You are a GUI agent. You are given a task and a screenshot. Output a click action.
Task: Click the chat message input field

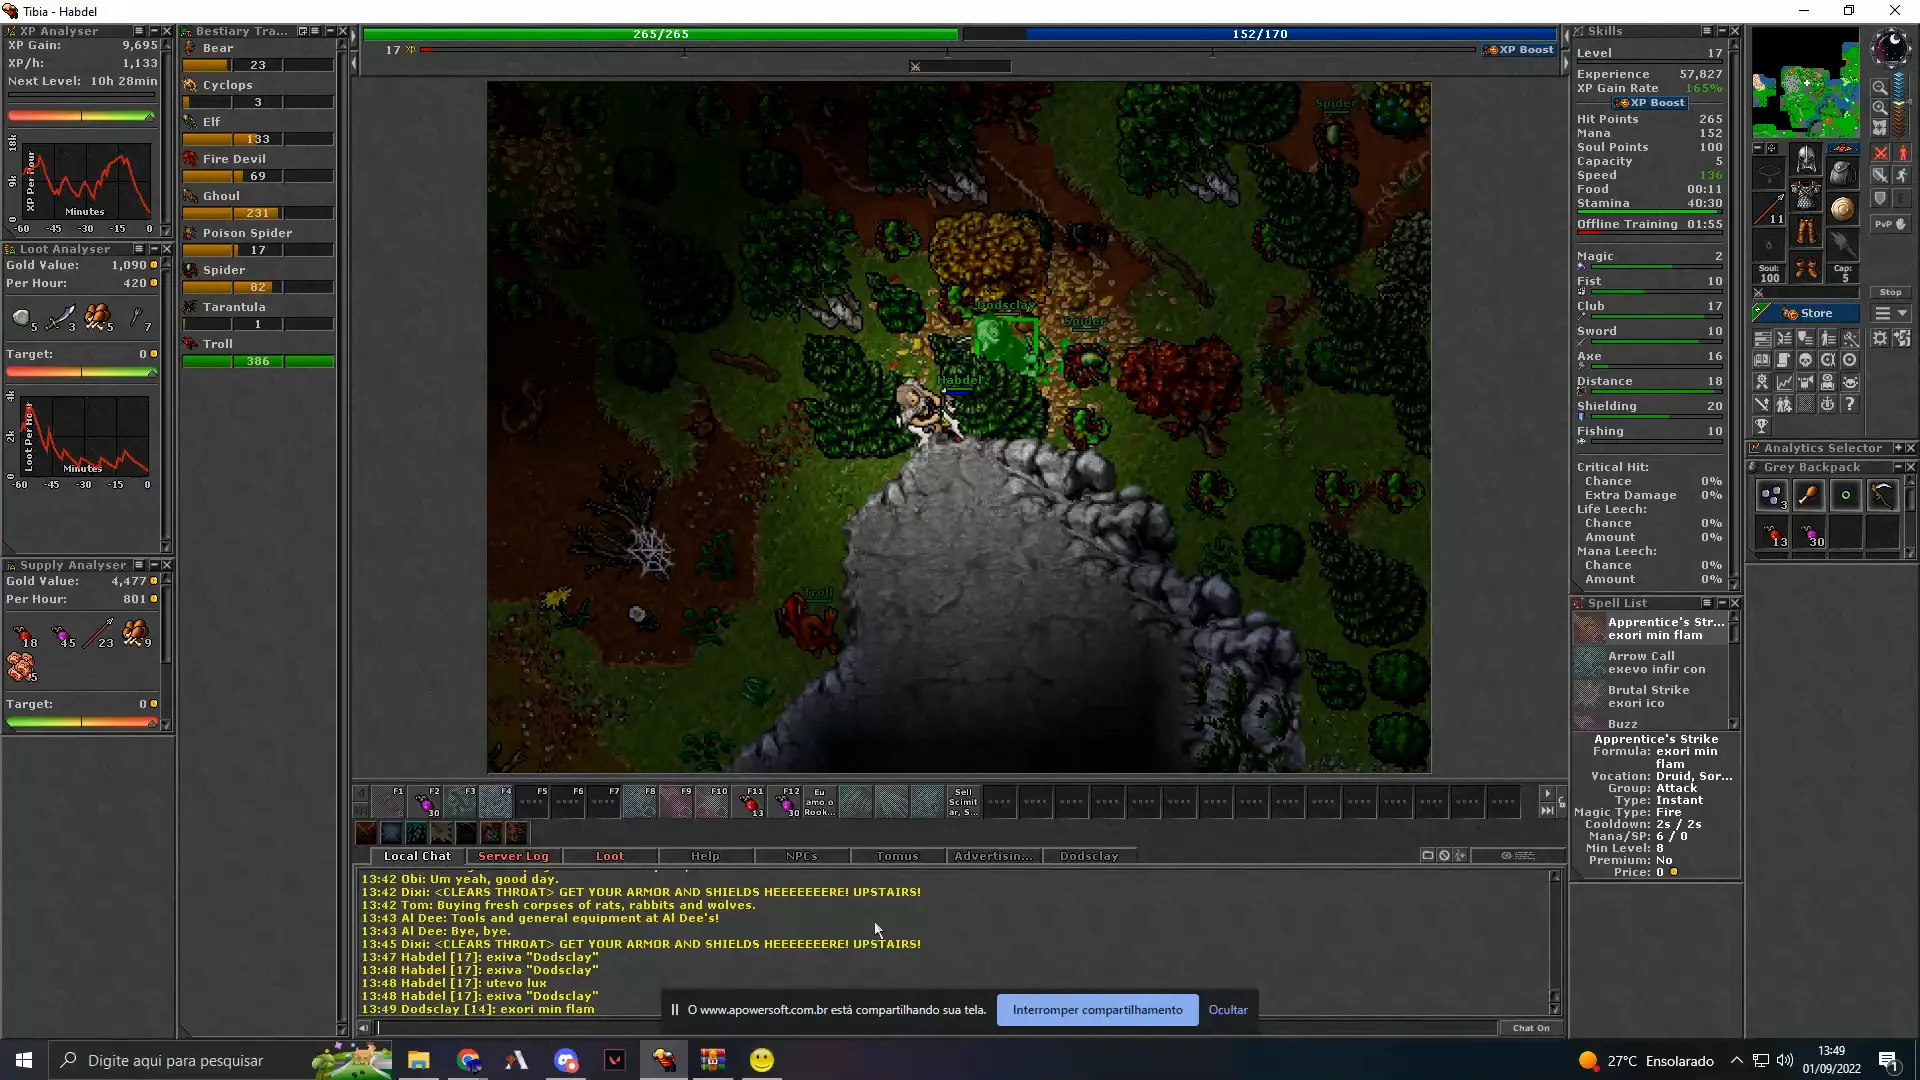937,1028
